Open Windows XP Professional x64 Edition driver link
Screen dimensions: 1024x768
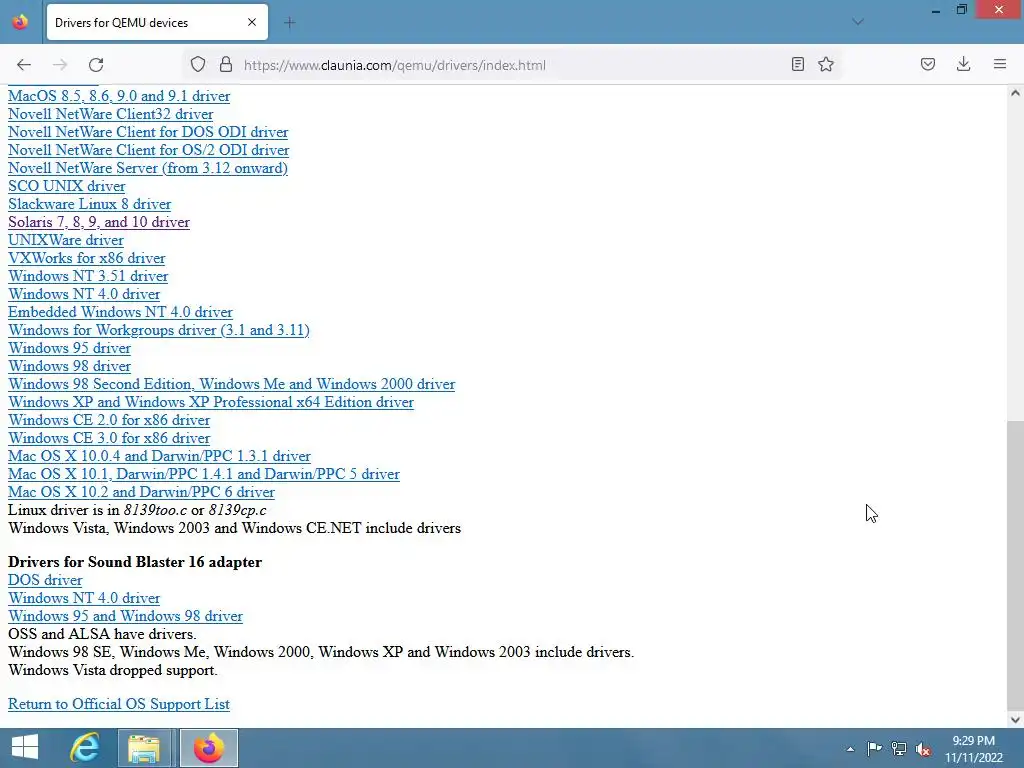[x=211, y=402]
